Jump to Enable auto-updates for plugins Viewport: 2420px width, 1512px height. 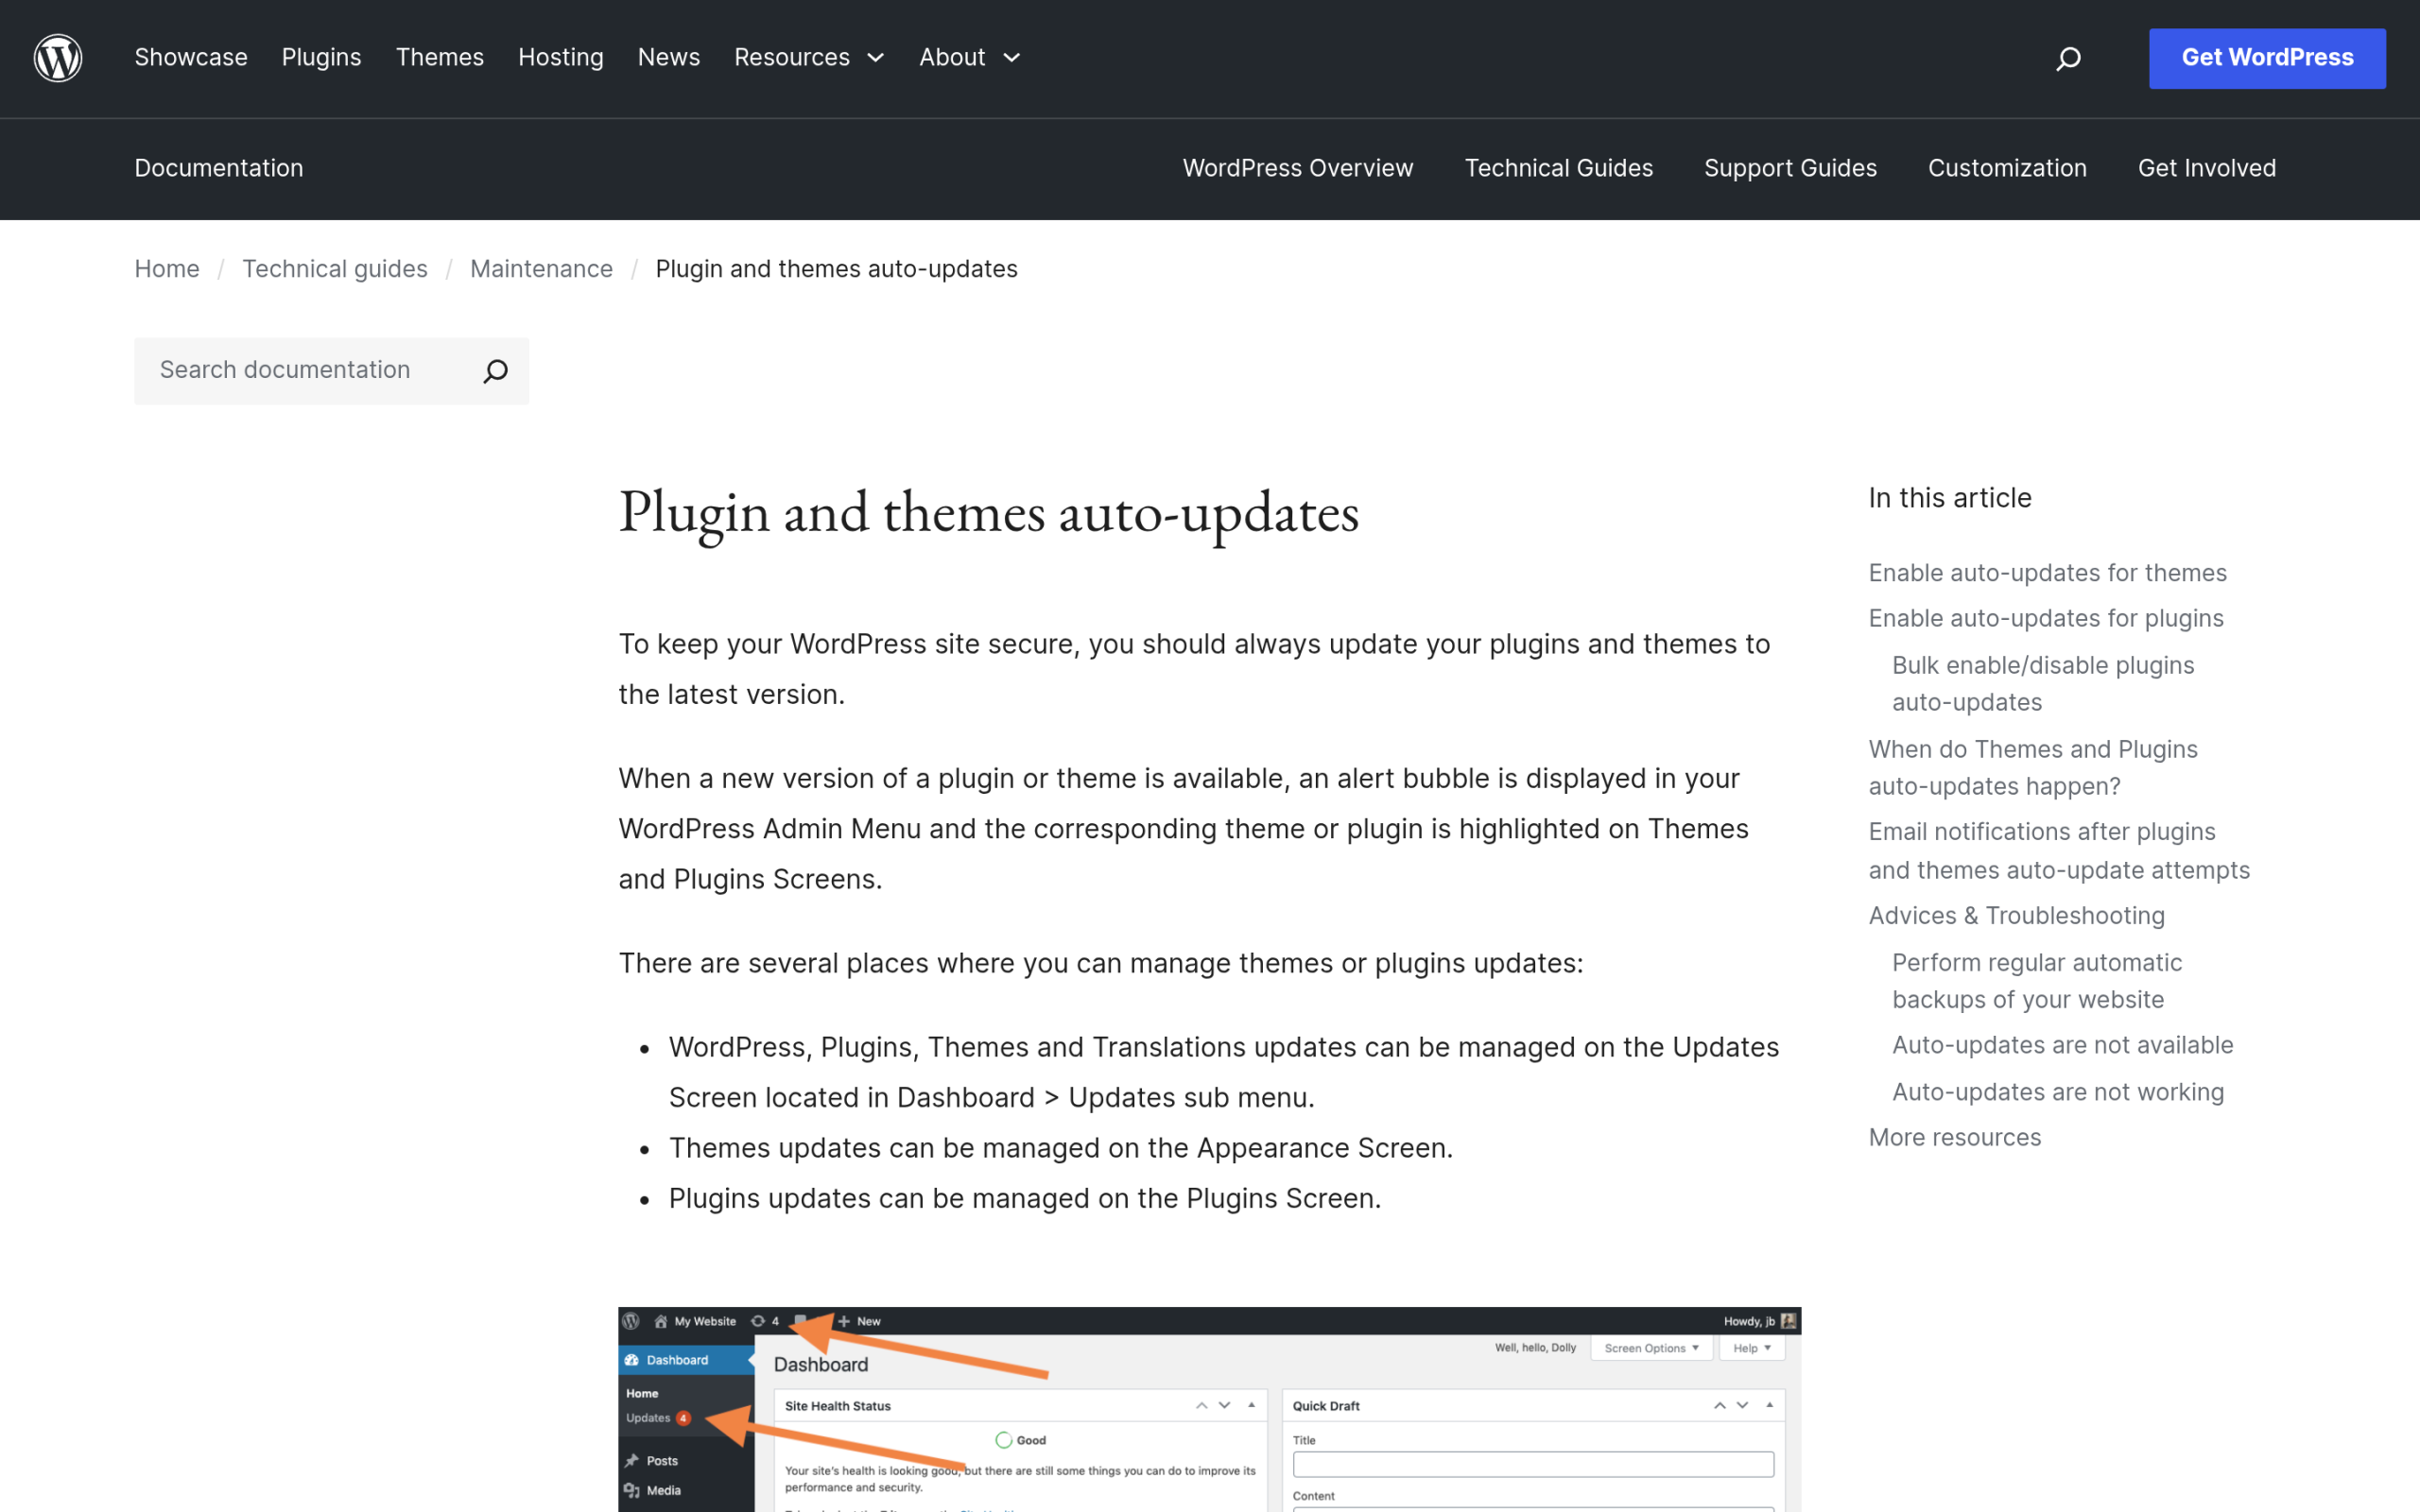pos(2046,618)
